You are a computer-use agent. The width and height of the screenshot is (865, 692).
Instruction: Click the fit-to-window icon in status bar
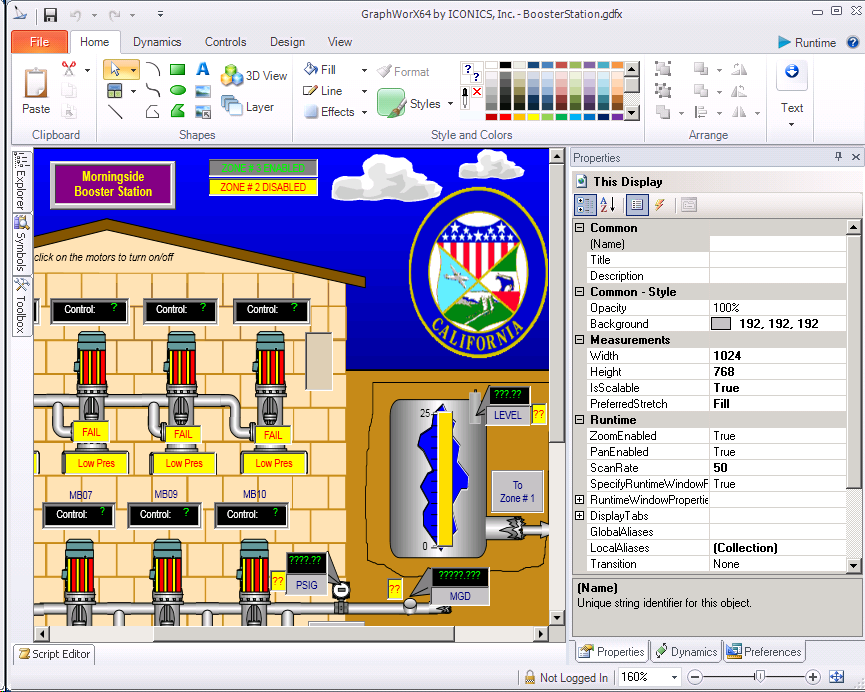pos(838,677)
